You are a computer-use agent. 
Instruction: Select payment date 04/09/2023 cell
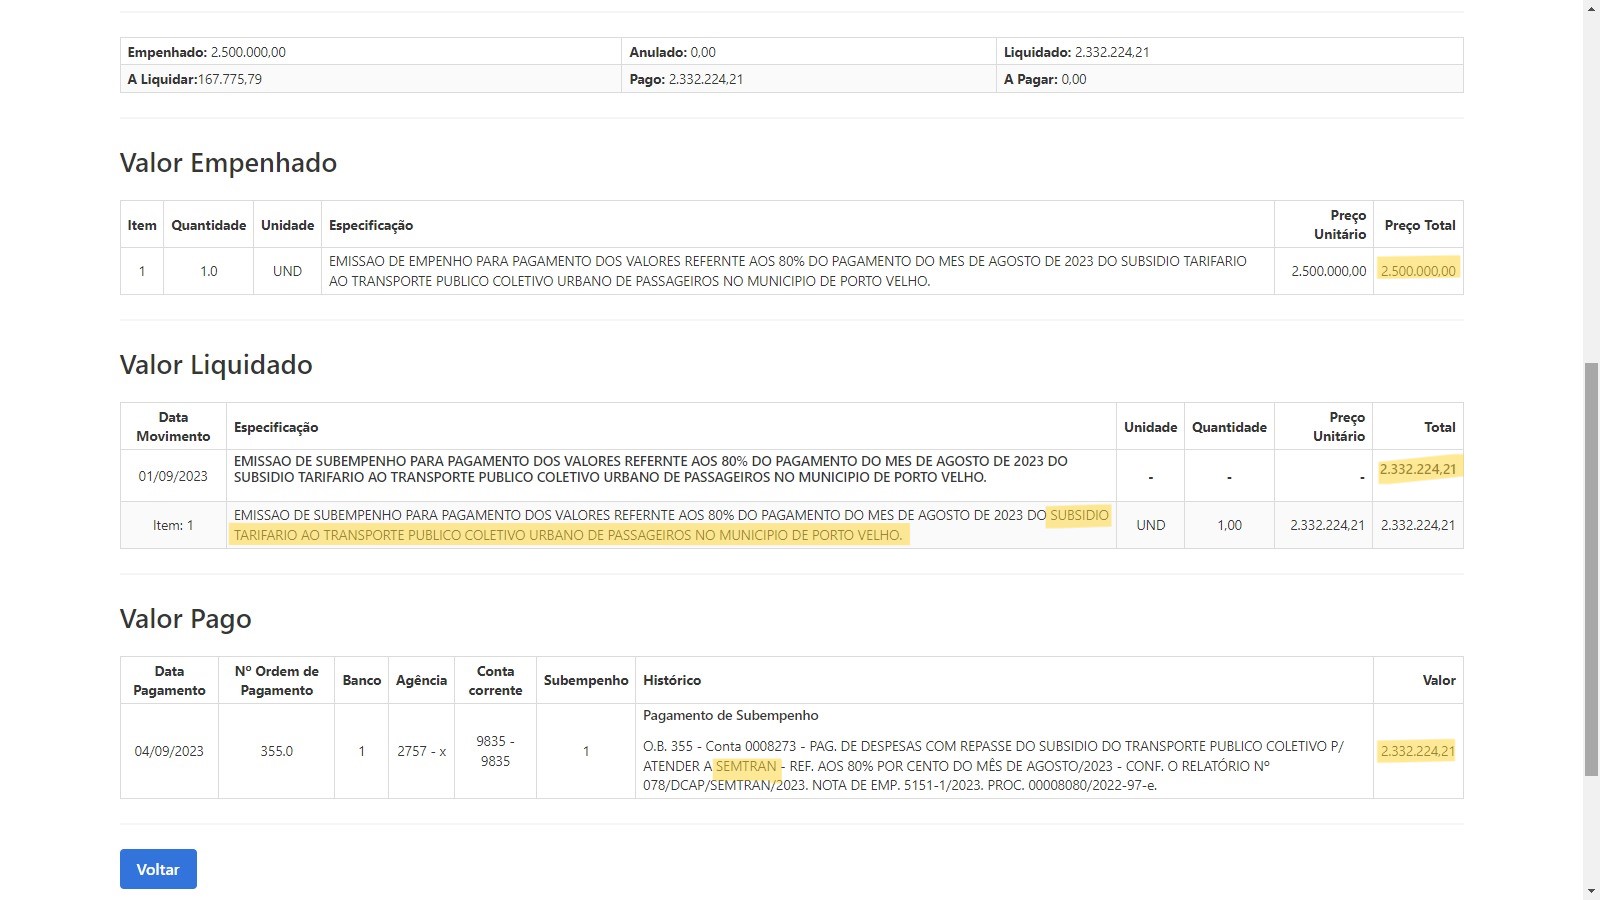(169, 751)
